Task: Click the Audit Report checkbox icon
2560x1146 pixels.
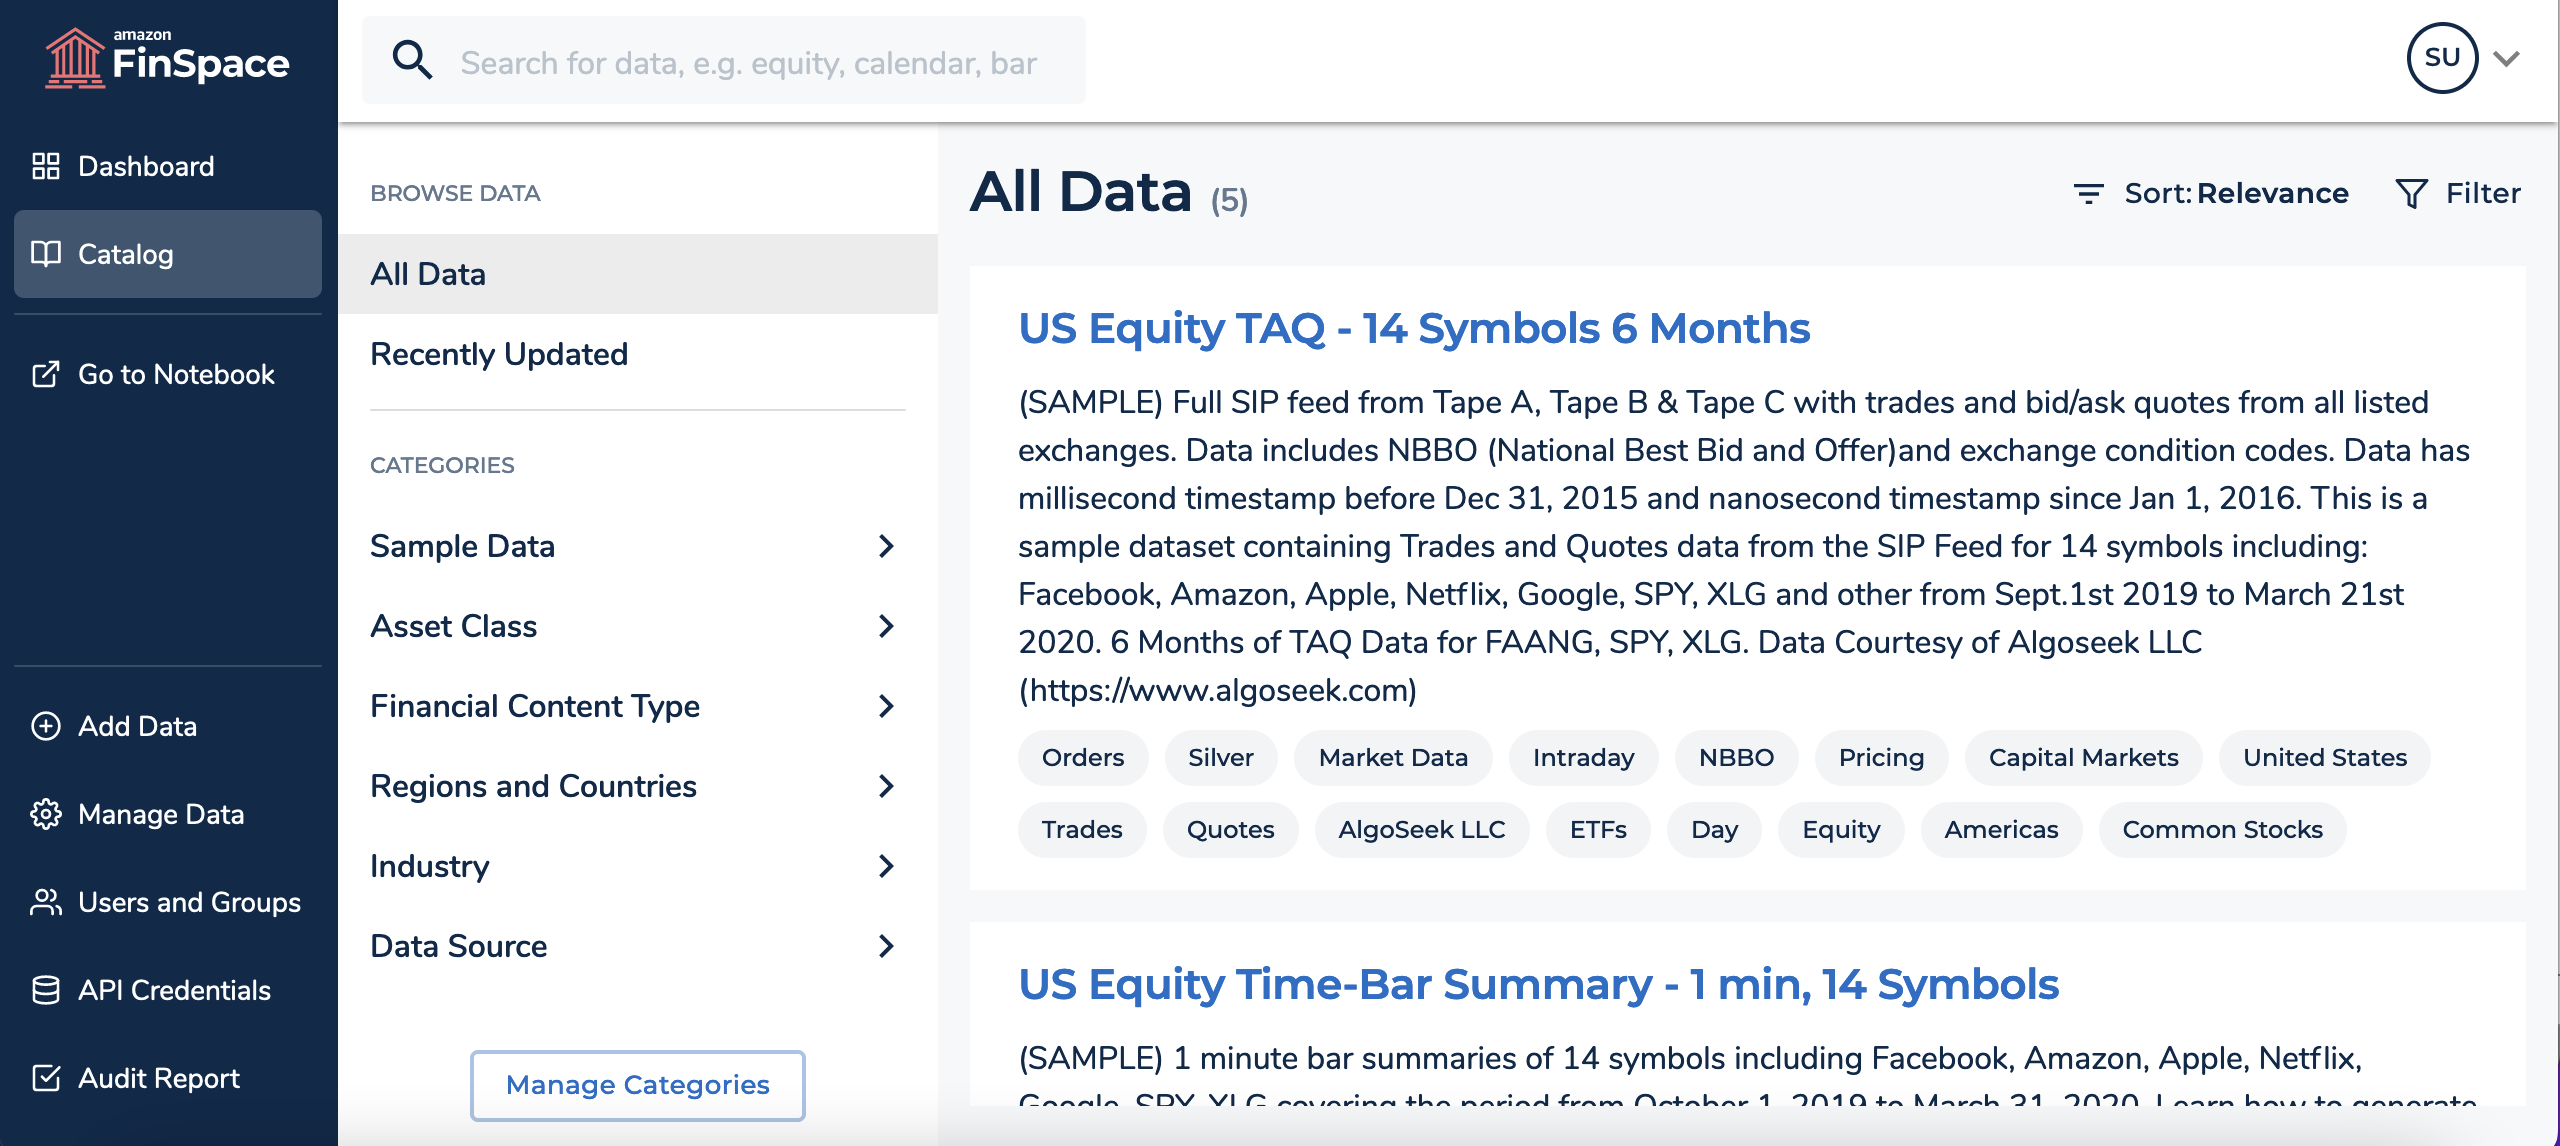Action: (46, 1078)
